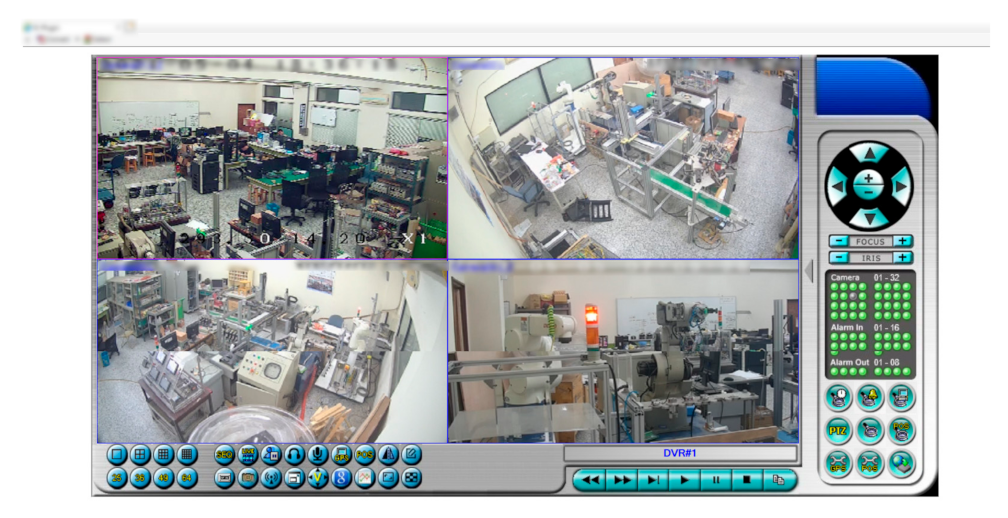Open the POS display in bottom toolbar
1008x518 pixels.
pyautogui.click(x=364, y=454)
